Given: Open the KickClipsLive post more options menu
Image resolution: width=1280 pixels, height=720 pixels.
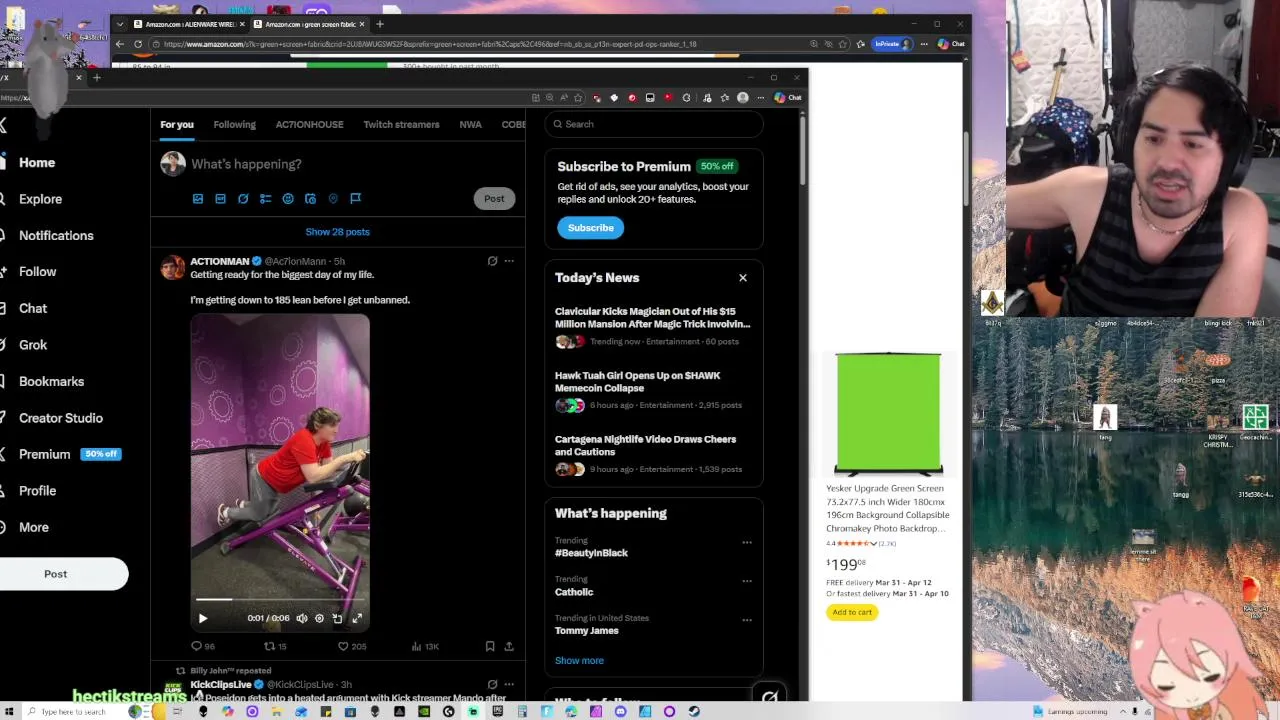Looking at the screenshot, I should (509, 684).
